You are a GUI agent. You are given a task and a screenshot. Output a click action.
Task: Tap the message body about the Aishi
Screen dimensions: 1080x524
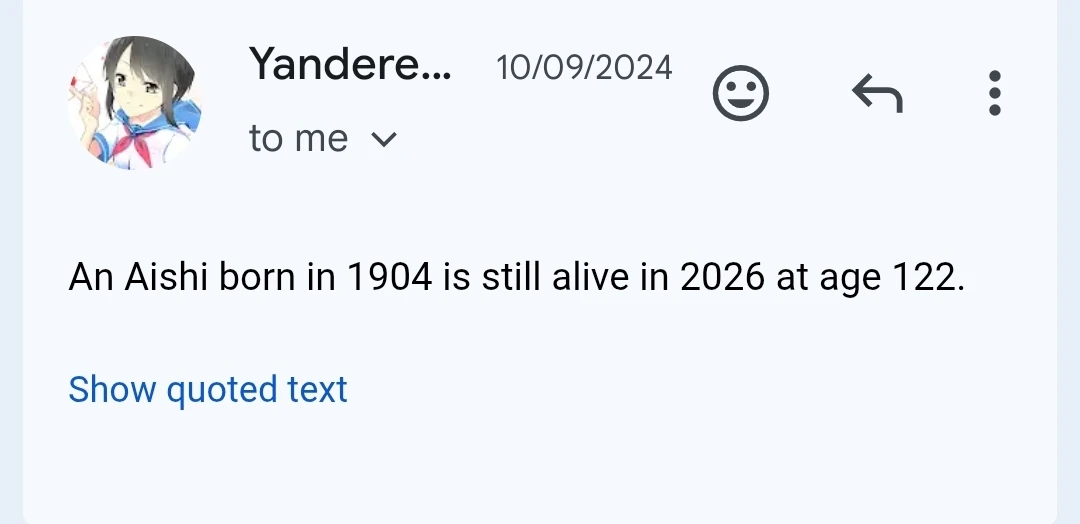pyautogui.click(x=516, y=278)
